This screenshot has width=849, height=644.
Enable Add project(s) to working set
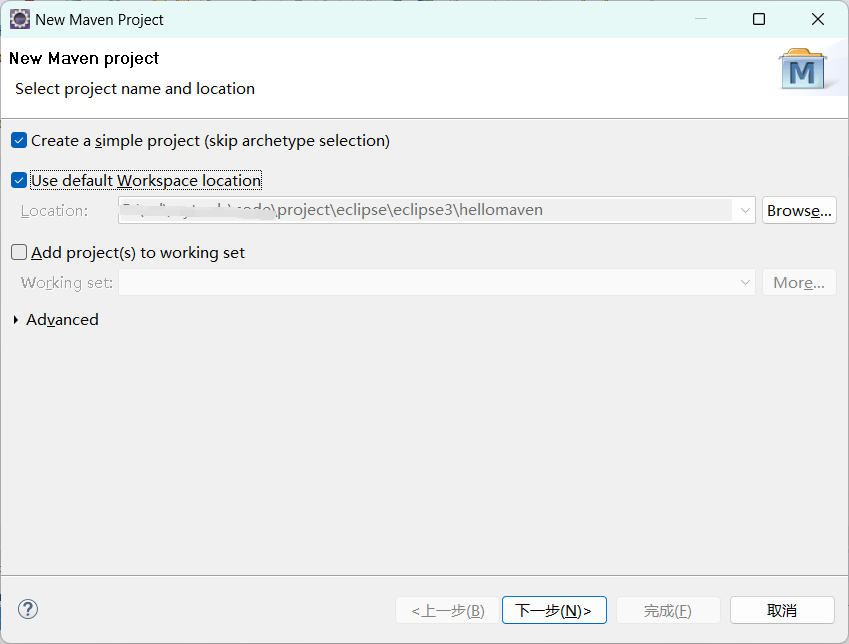tap(19, 252)
